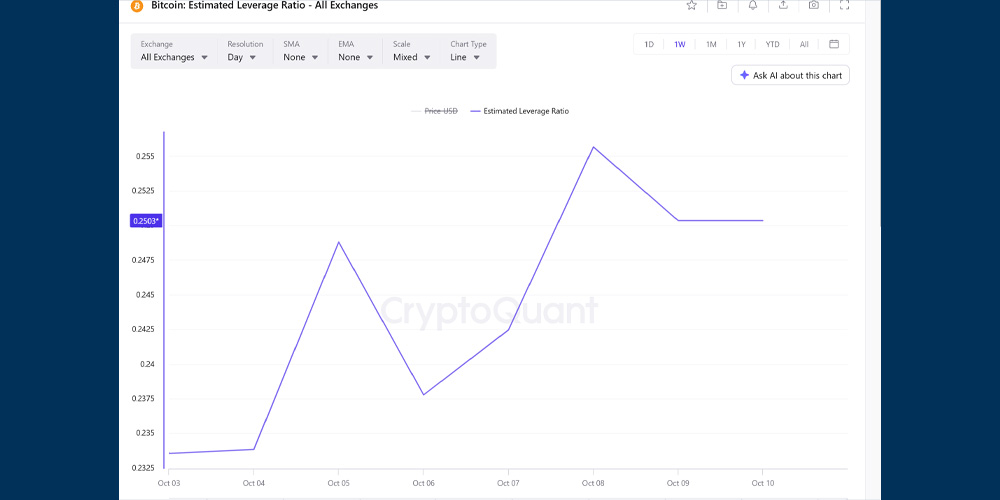Star this chart as favorite

(x=691, y=5)
